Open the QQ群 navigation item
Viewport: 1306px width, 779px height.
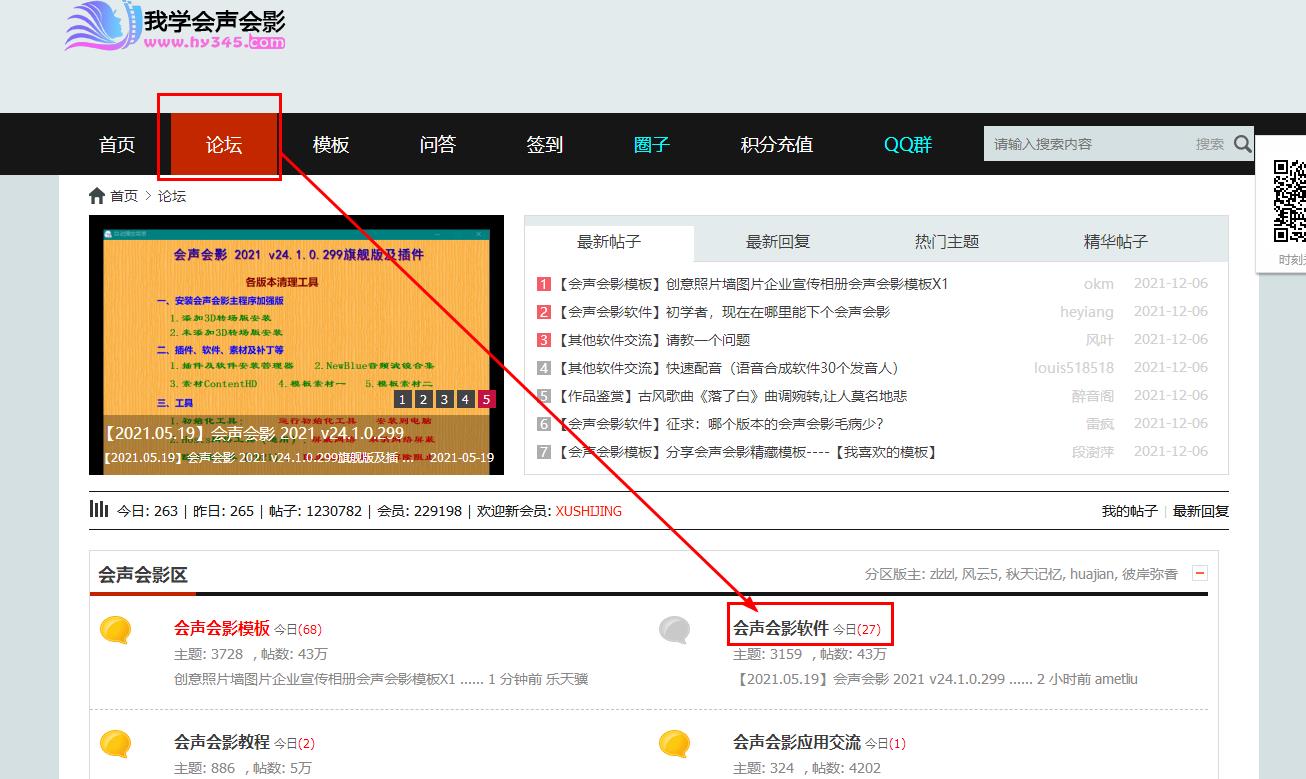(908, 144)
